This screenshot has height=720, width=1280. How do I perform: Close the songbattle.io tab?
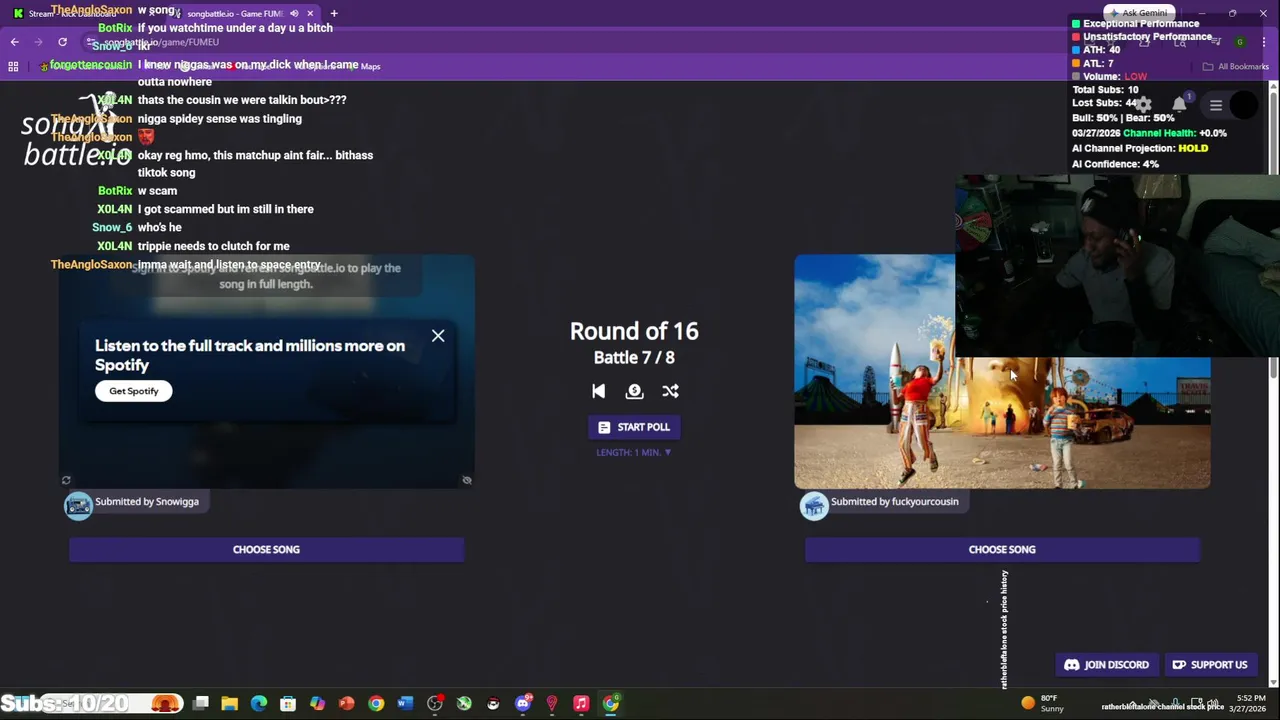pyautogui.click(x=310, y=13)
